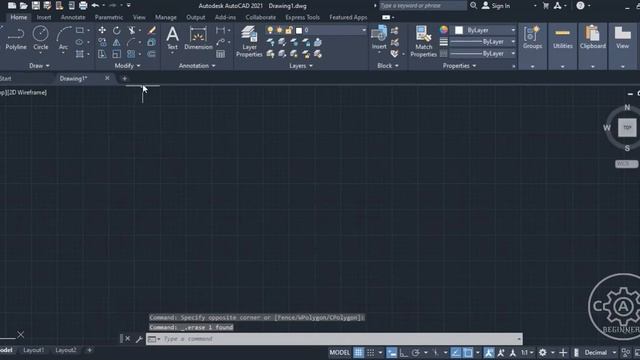640x360 pixels.
Task: Activate the Array tool
Action: coord(131,54)
